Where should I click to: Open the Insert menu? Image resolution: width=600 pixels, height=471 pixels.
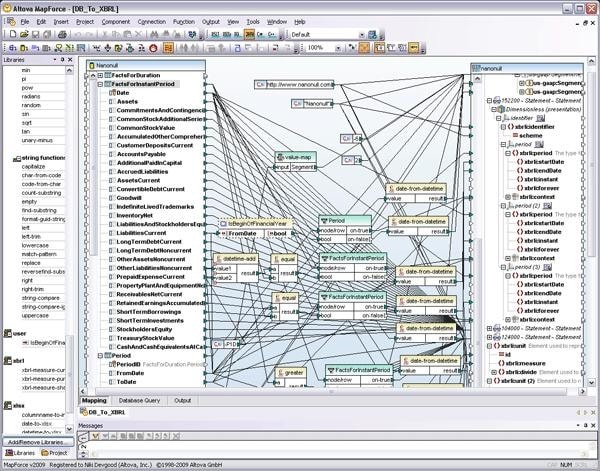pyautogui.click(x=61, y=22)
